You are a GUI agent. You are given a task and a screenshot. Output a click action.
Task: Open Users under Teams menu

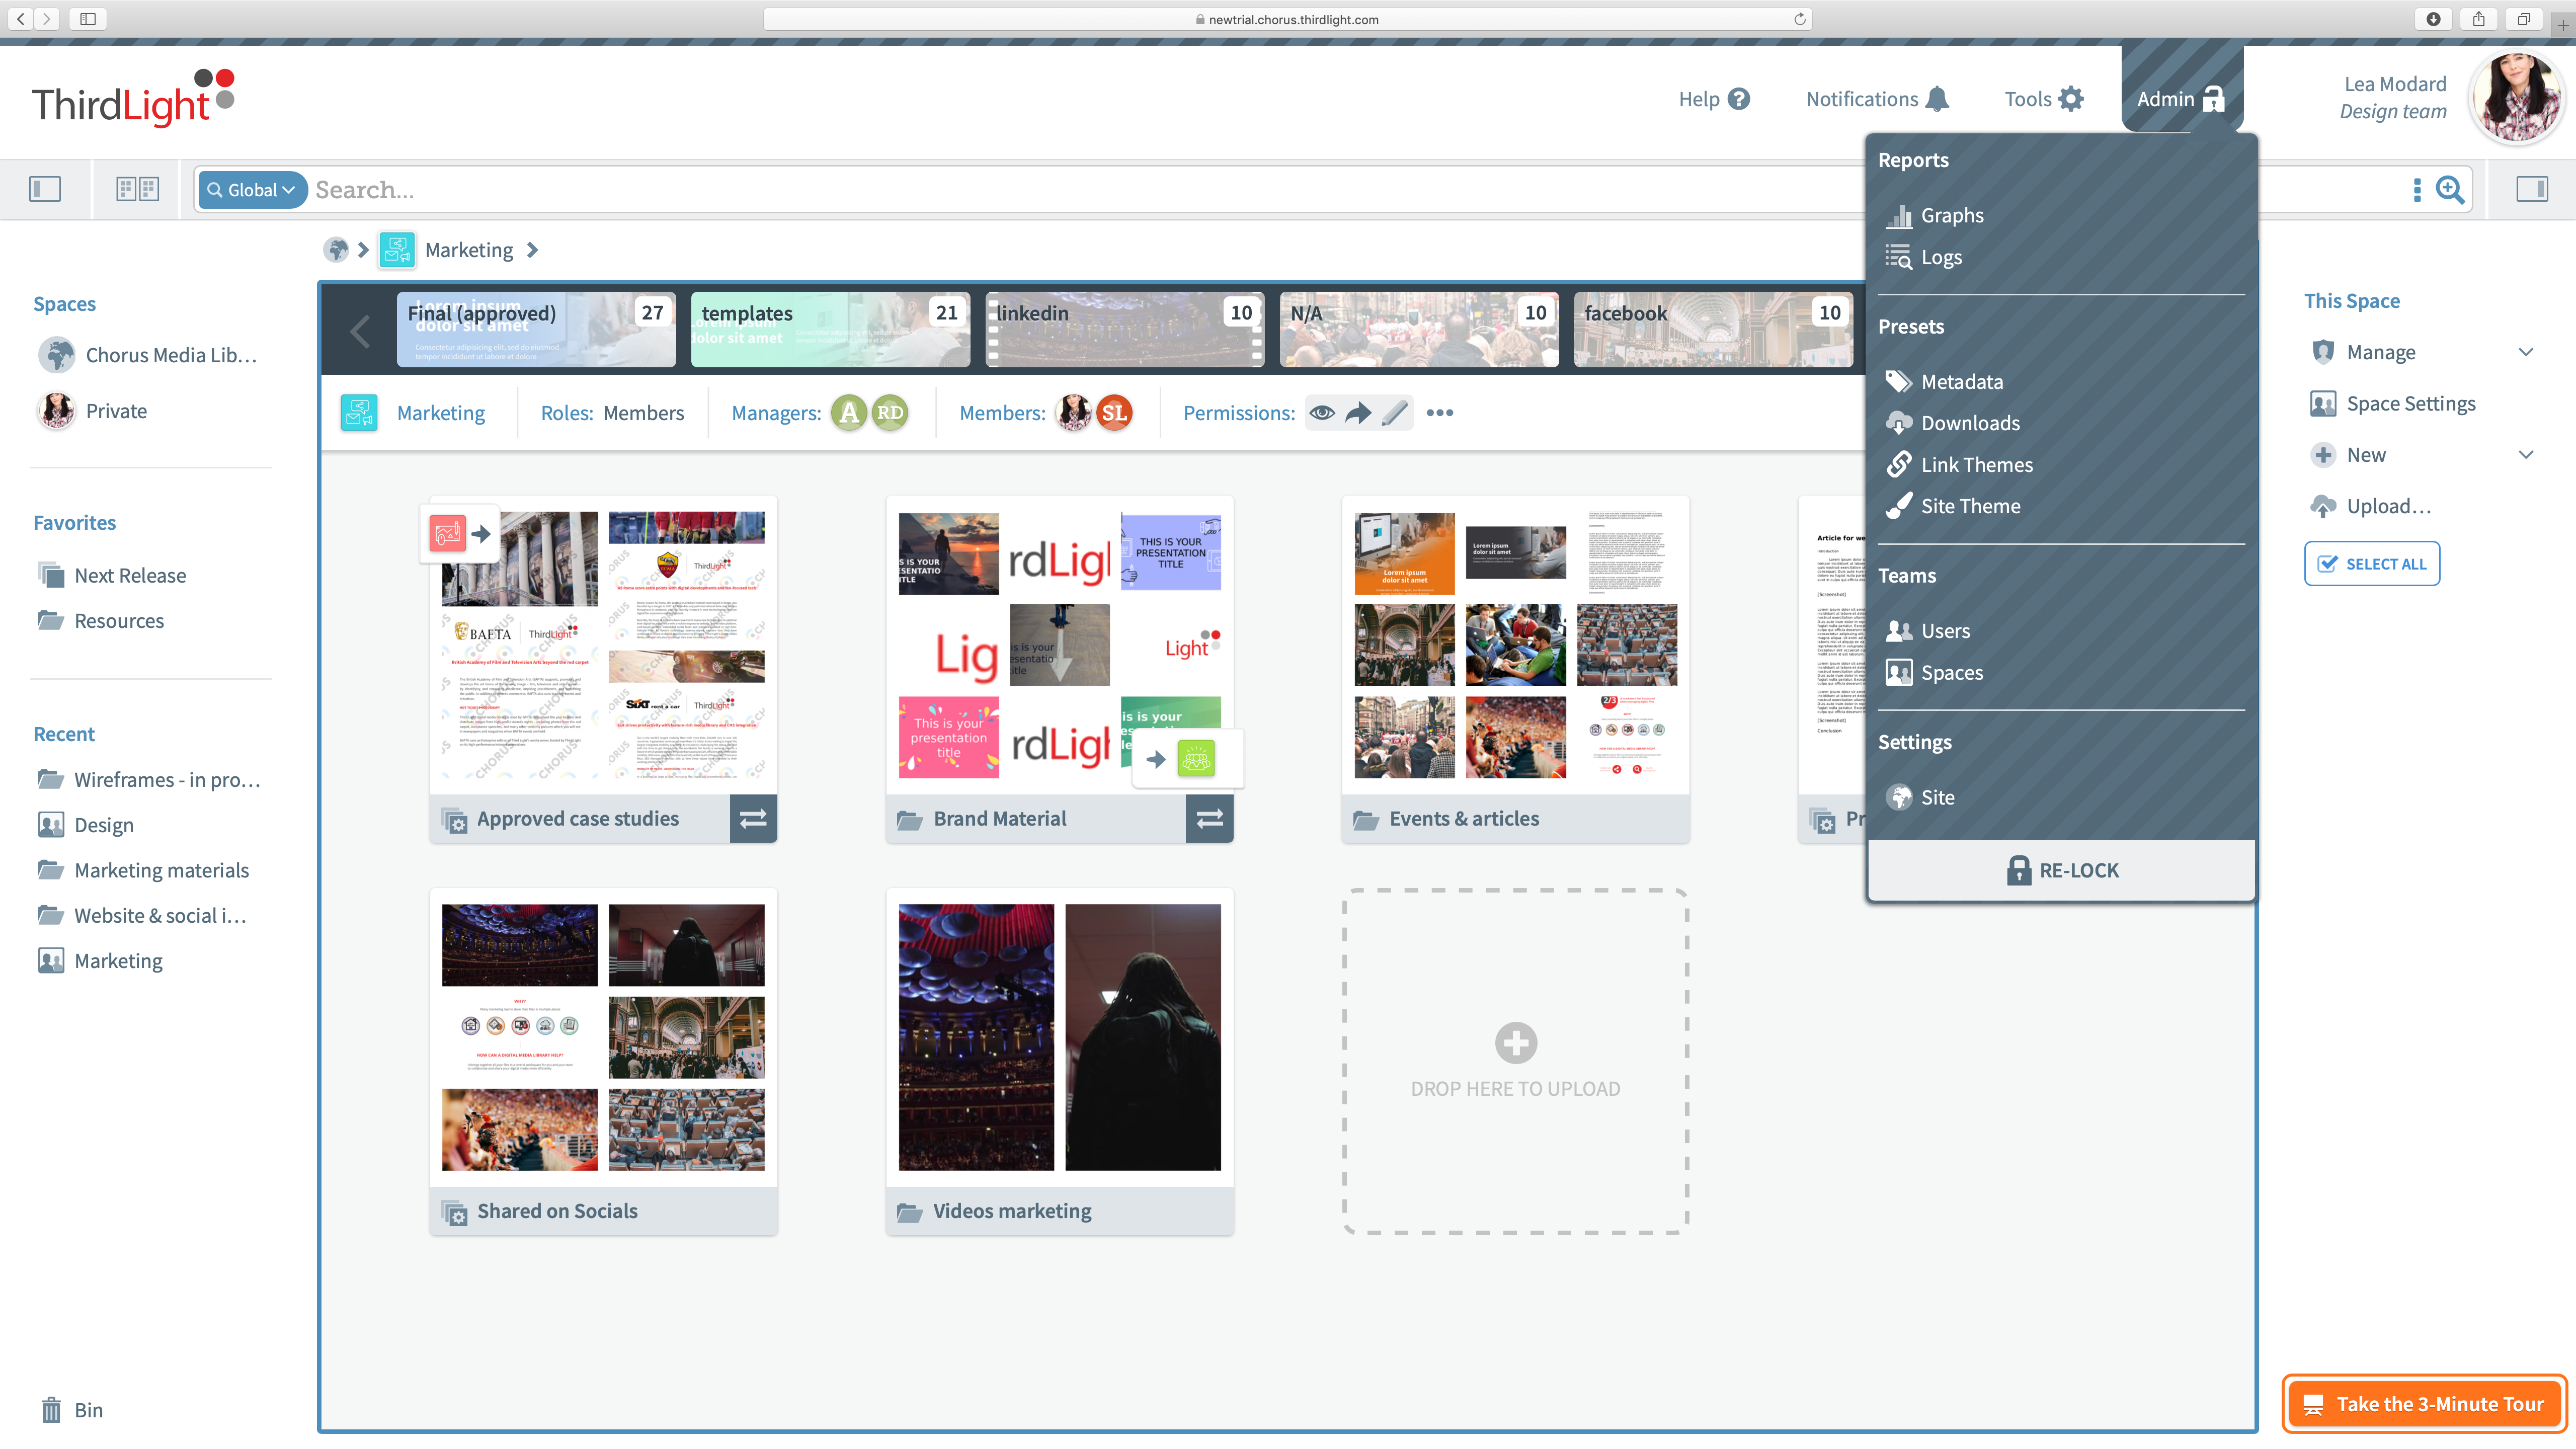(1945, 631)
